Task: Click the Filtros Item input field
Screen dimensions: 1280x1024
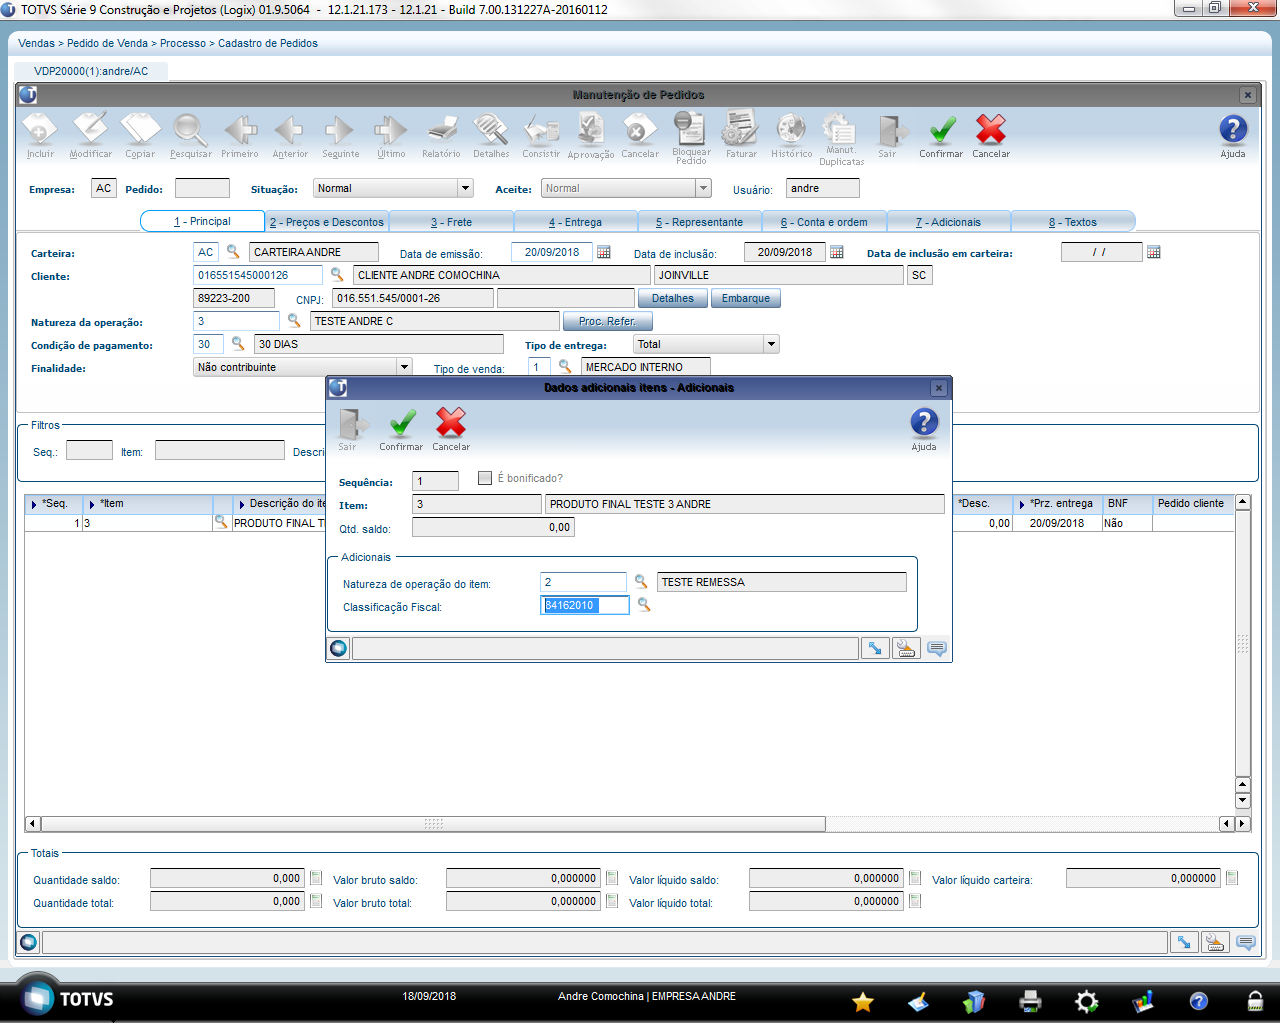Action: pyautogui.click(x=220, y=451)
